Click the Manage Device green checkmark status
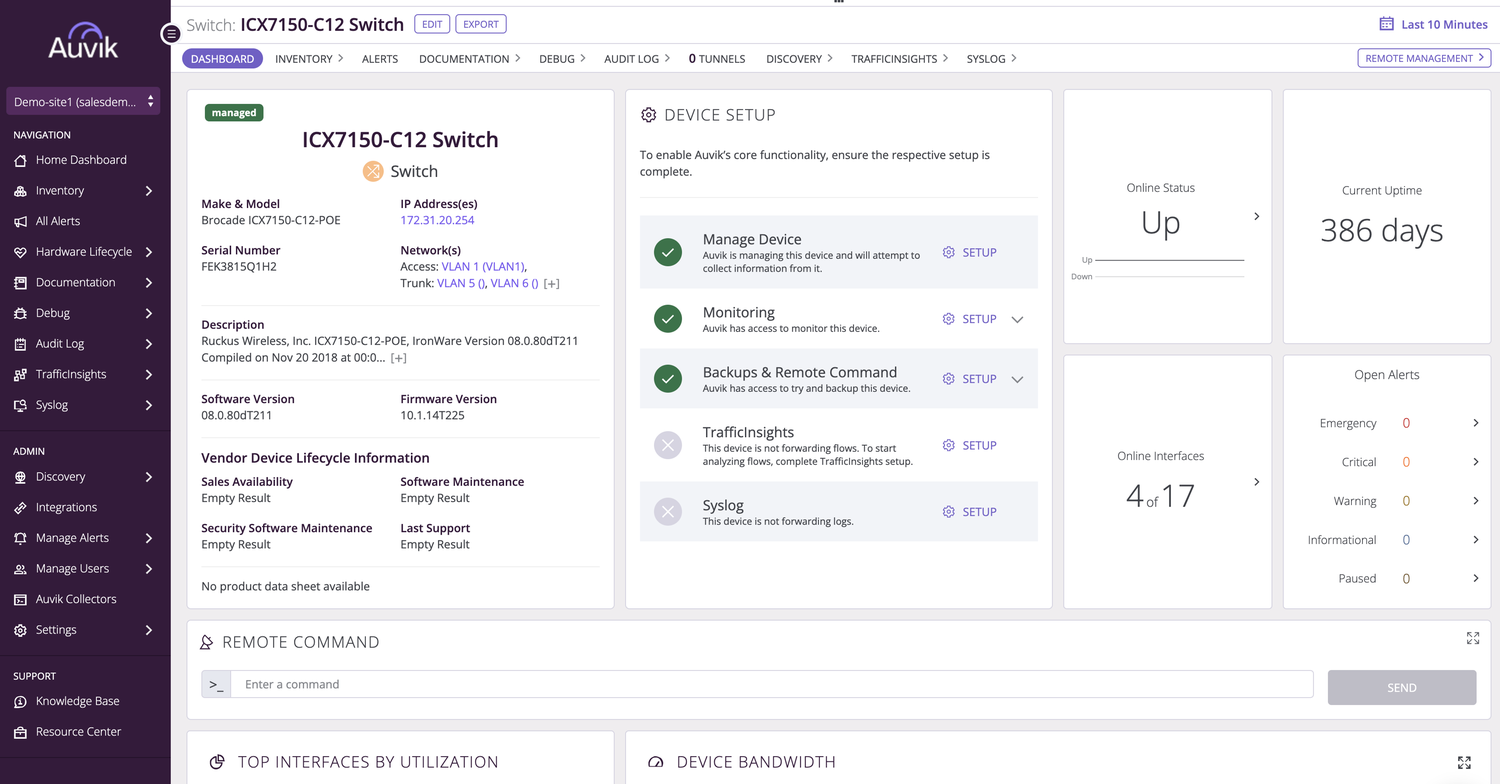The width and height of the screenshot is (1500, 784). [668, 253]
